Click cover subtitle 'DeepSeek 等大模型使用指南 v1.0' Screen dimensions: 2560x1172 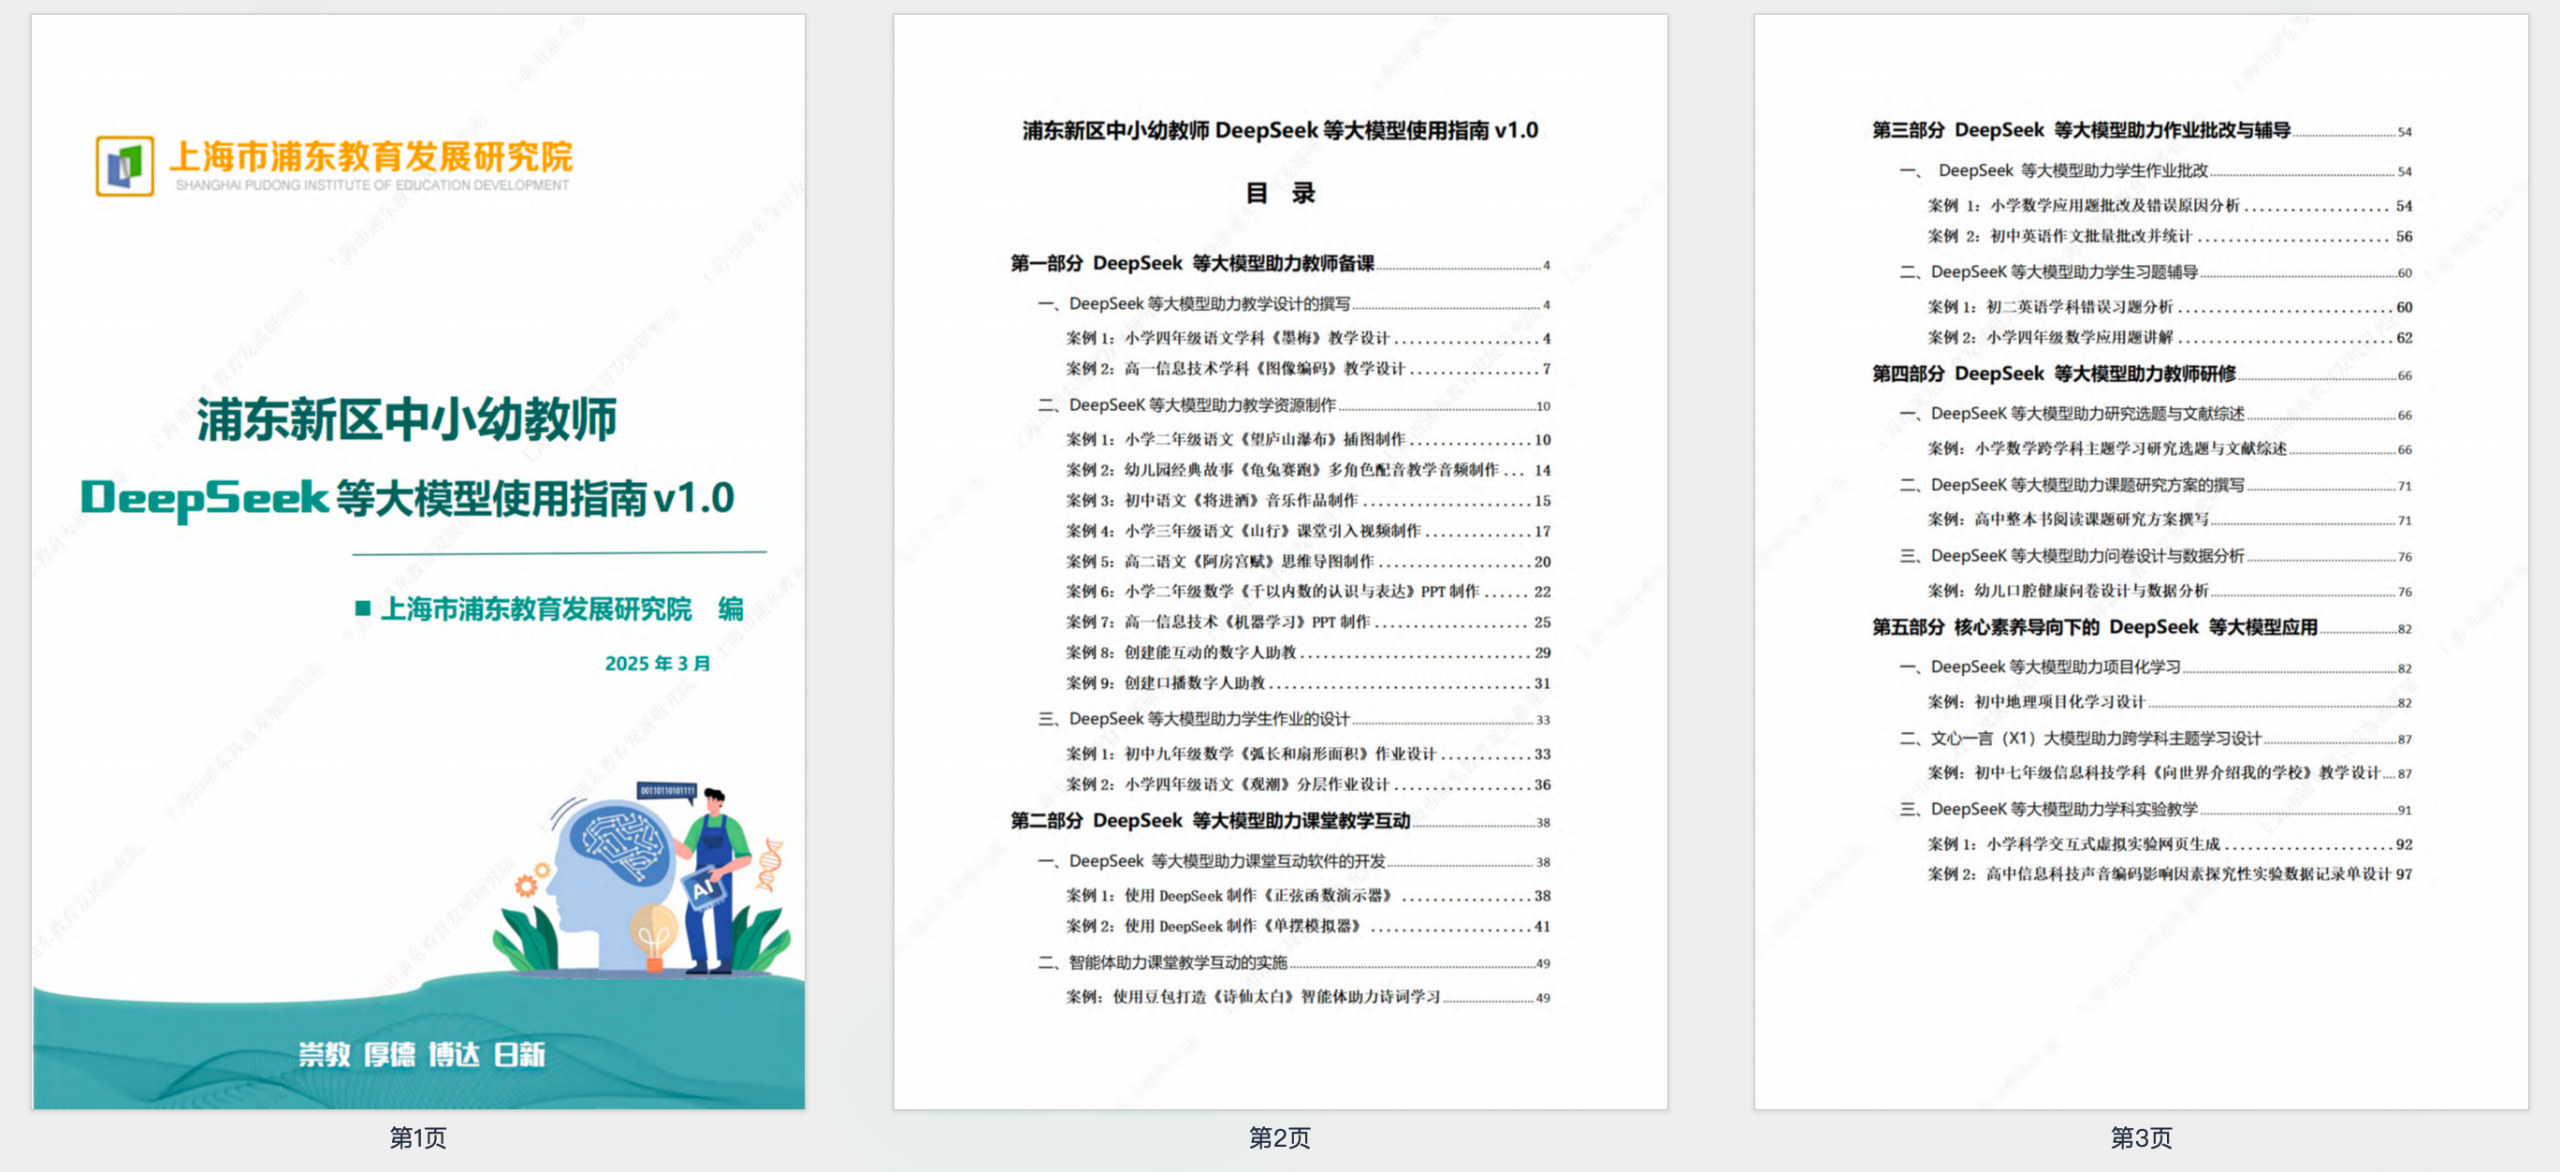point(408,498)
